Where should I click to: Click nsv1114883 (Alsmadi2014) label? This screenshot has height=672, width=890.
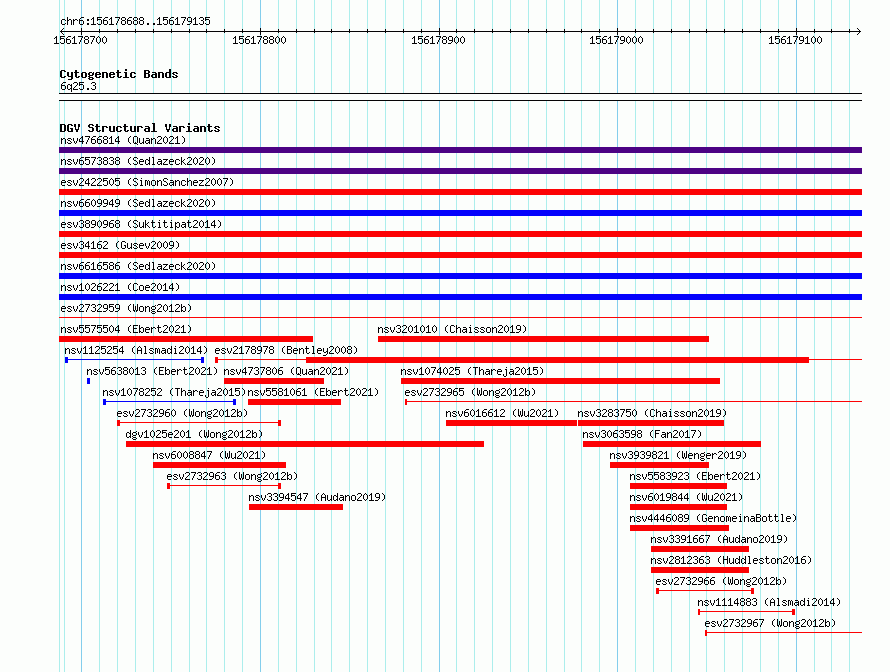pos(769,602)
